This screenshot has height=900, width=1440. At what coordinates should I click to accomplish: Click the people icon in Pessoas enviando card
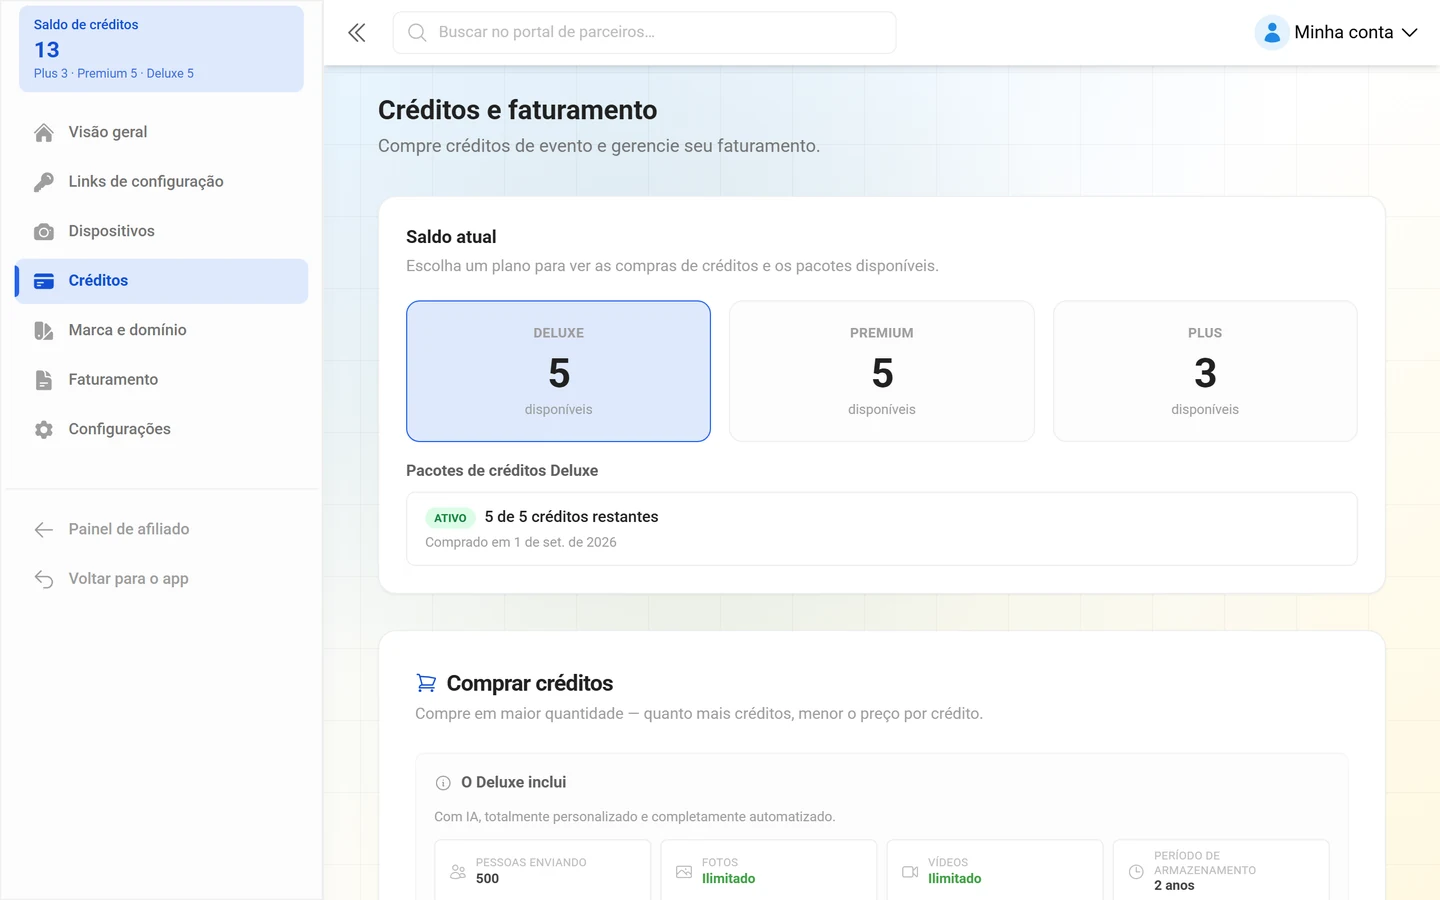click(458, 872)
